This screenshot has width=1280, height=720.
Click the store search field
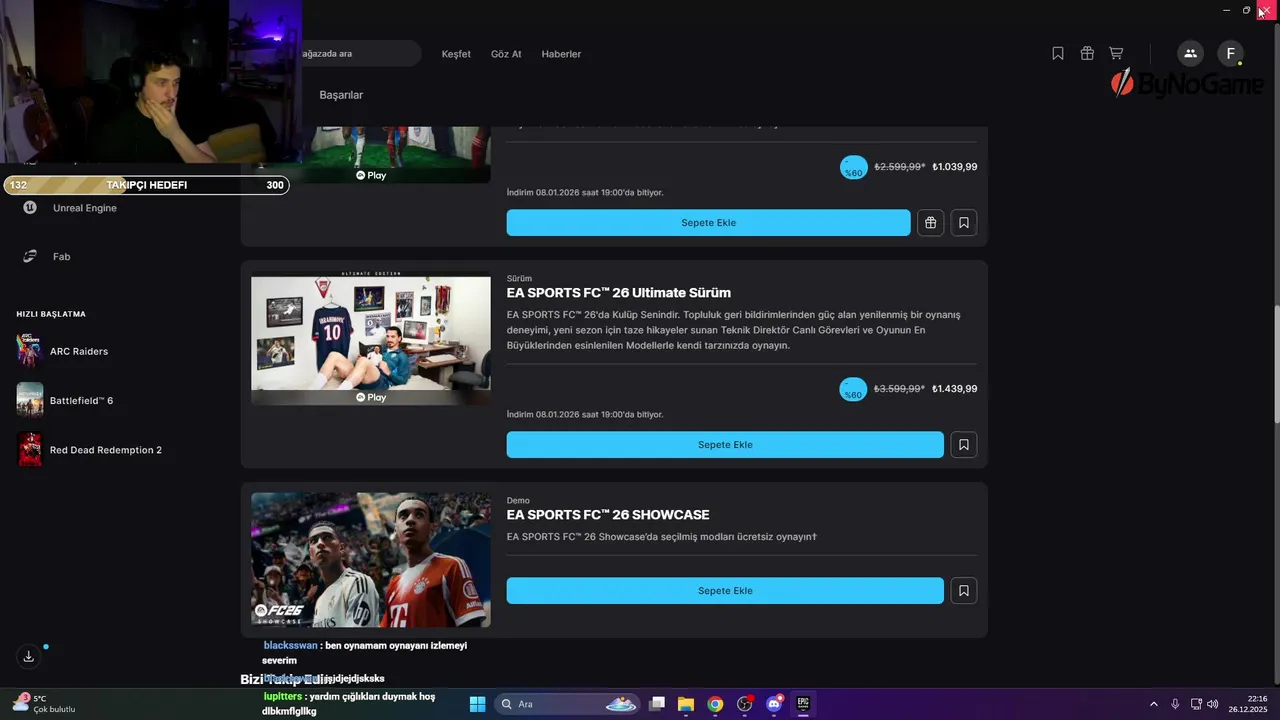point(360,53)
